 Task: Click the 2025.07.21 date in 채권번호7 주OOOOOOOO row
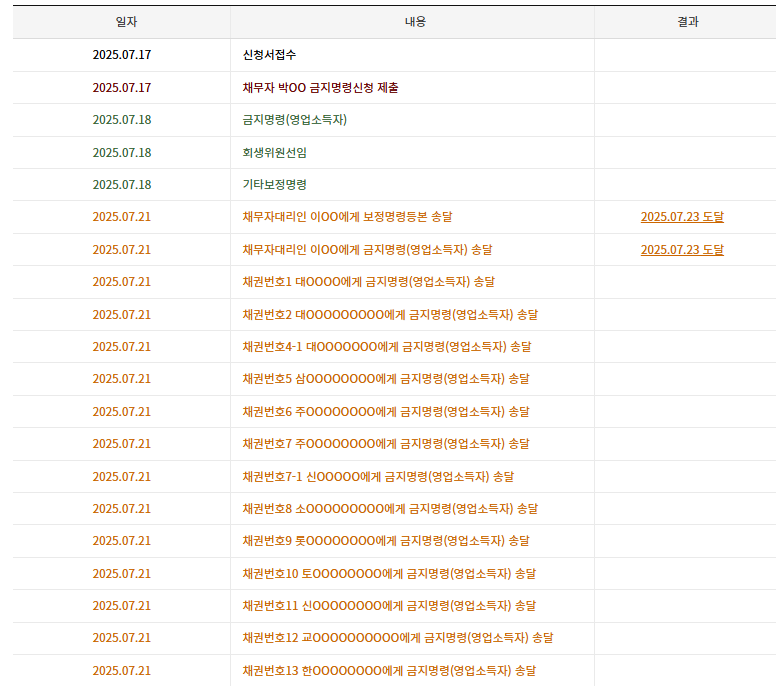(122, 443)
